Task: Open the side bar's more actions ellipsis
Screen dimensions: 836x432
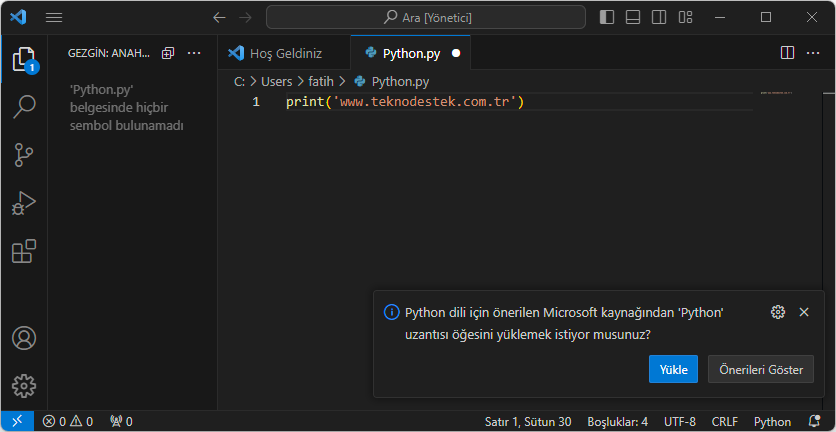Action: [194, 53]
